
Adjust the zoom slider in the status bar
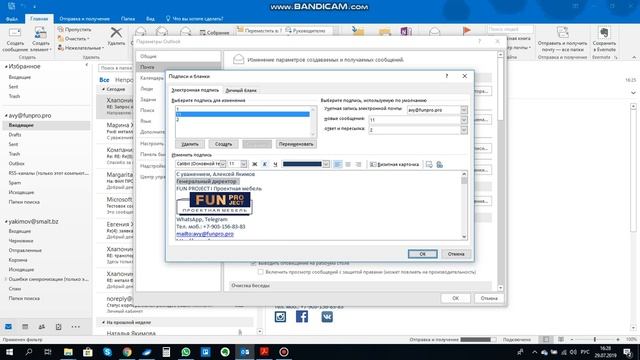[x=595, y=340]
